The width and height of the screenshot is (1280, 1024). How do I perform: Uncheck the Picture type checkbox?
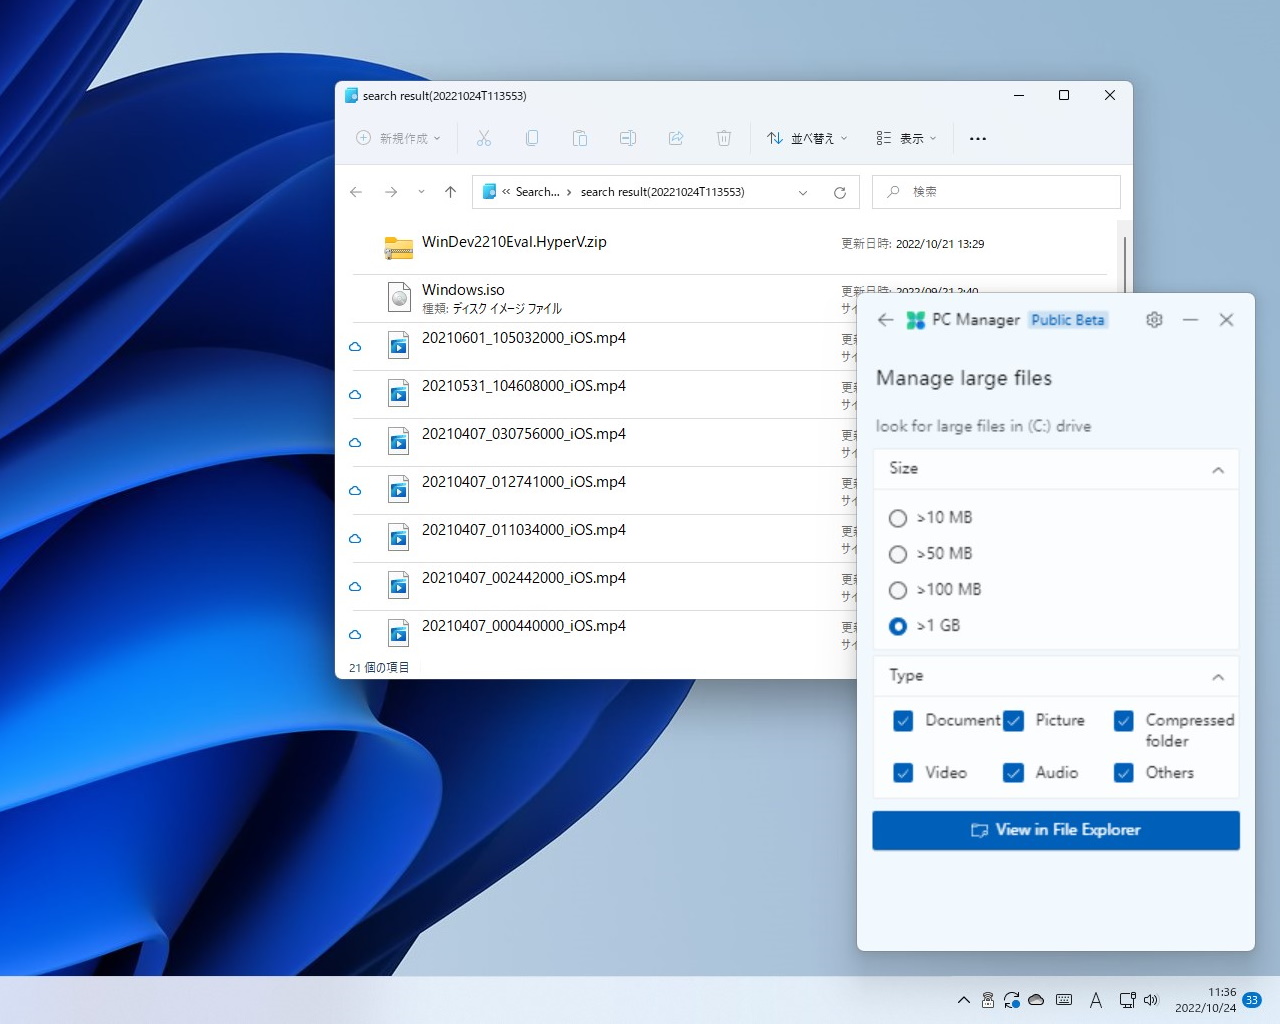point(1013,721)
